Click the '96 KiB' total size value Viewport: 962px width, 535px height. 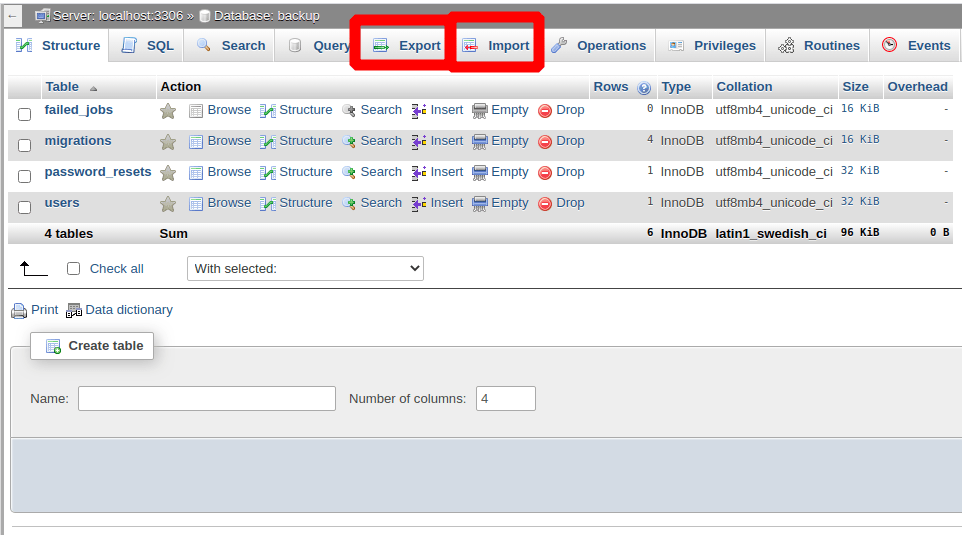(860, 233)
